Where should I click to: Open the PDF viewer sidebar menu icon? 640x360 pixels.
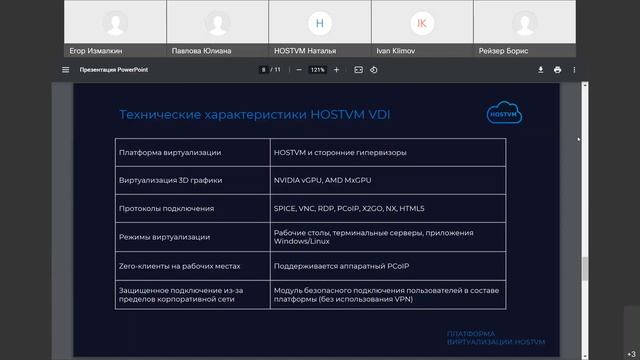[65, 70]
